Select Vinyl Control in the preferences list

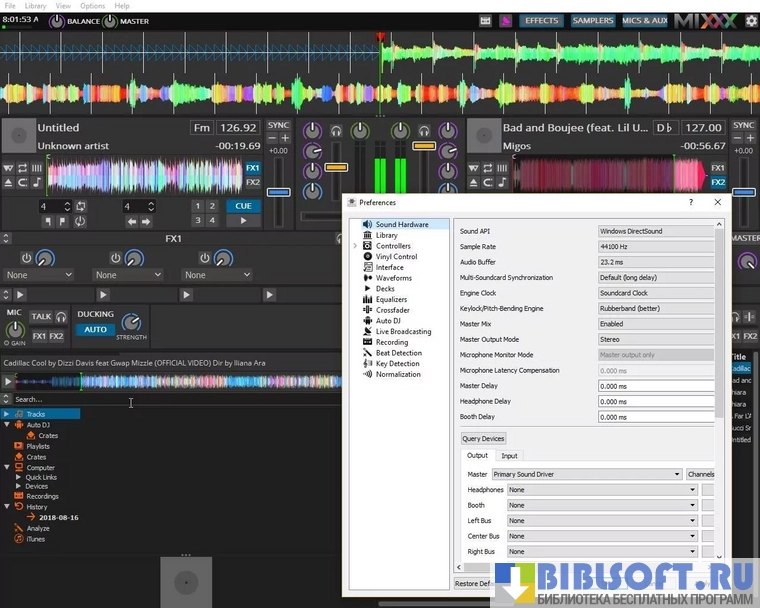click(396, 257)
